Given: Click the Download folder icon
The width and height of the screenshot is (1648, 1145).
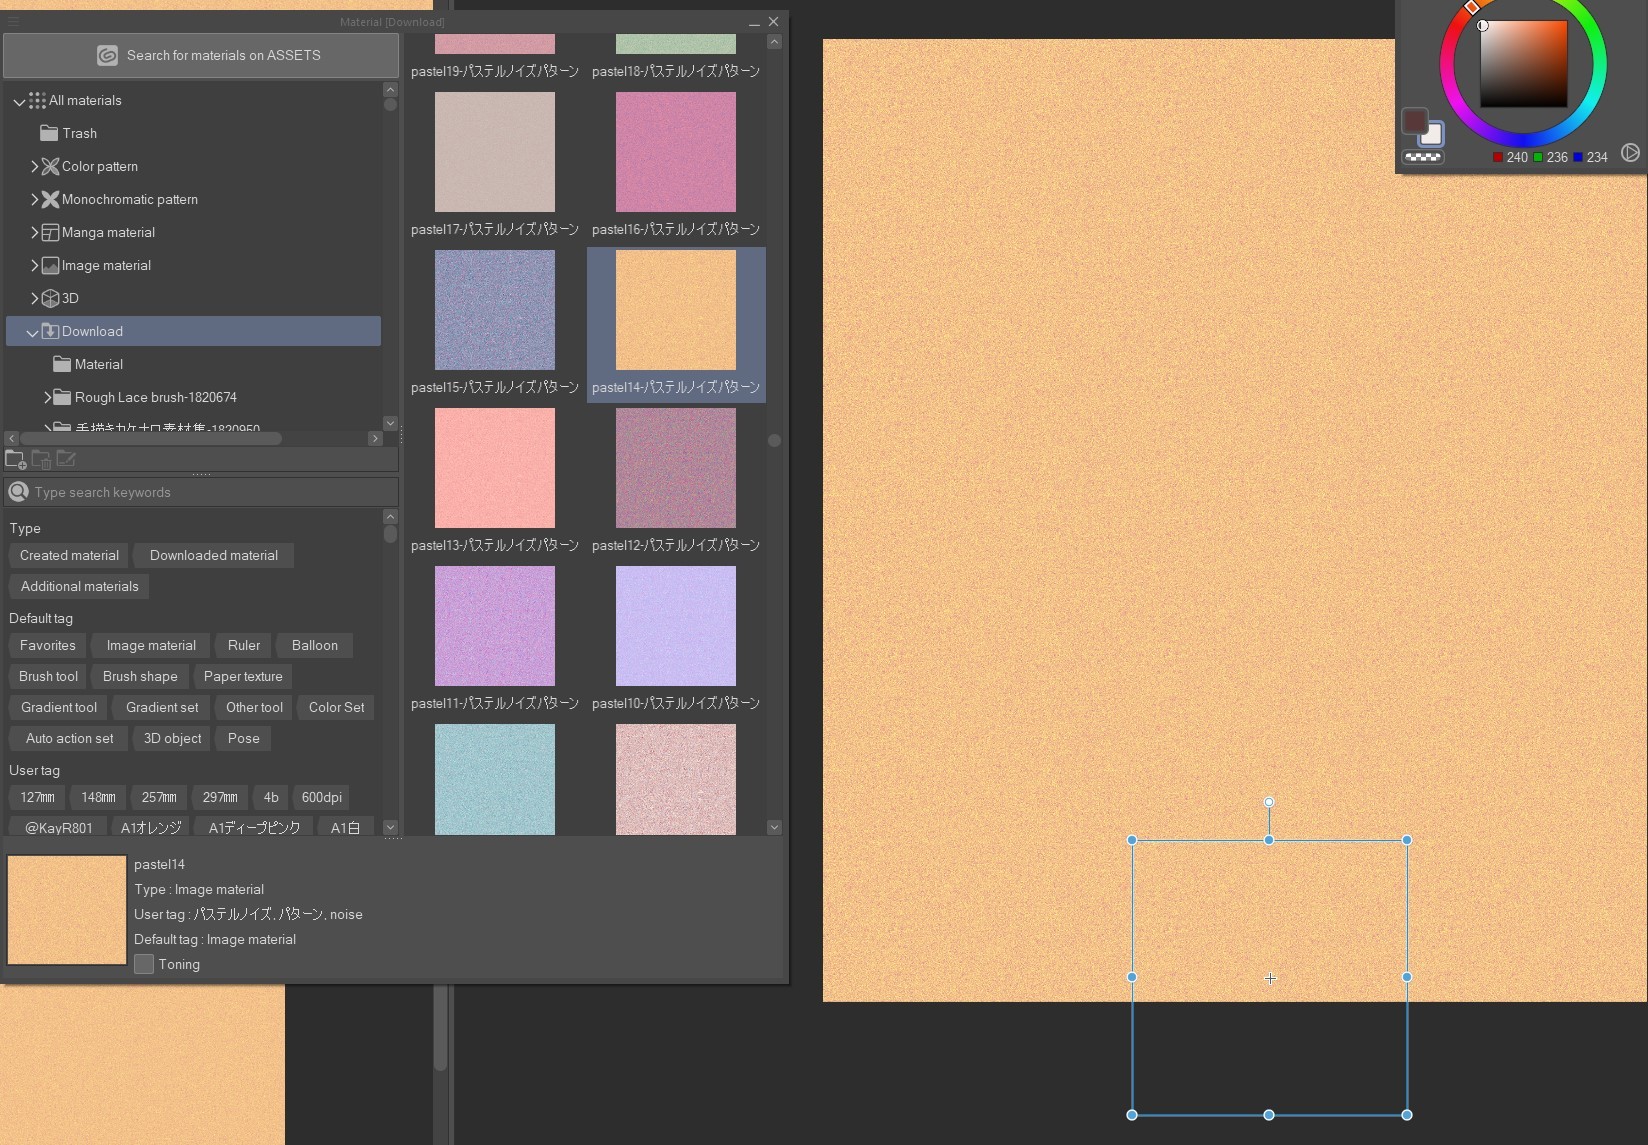Looking at the screenshot, I should [50, 331].
